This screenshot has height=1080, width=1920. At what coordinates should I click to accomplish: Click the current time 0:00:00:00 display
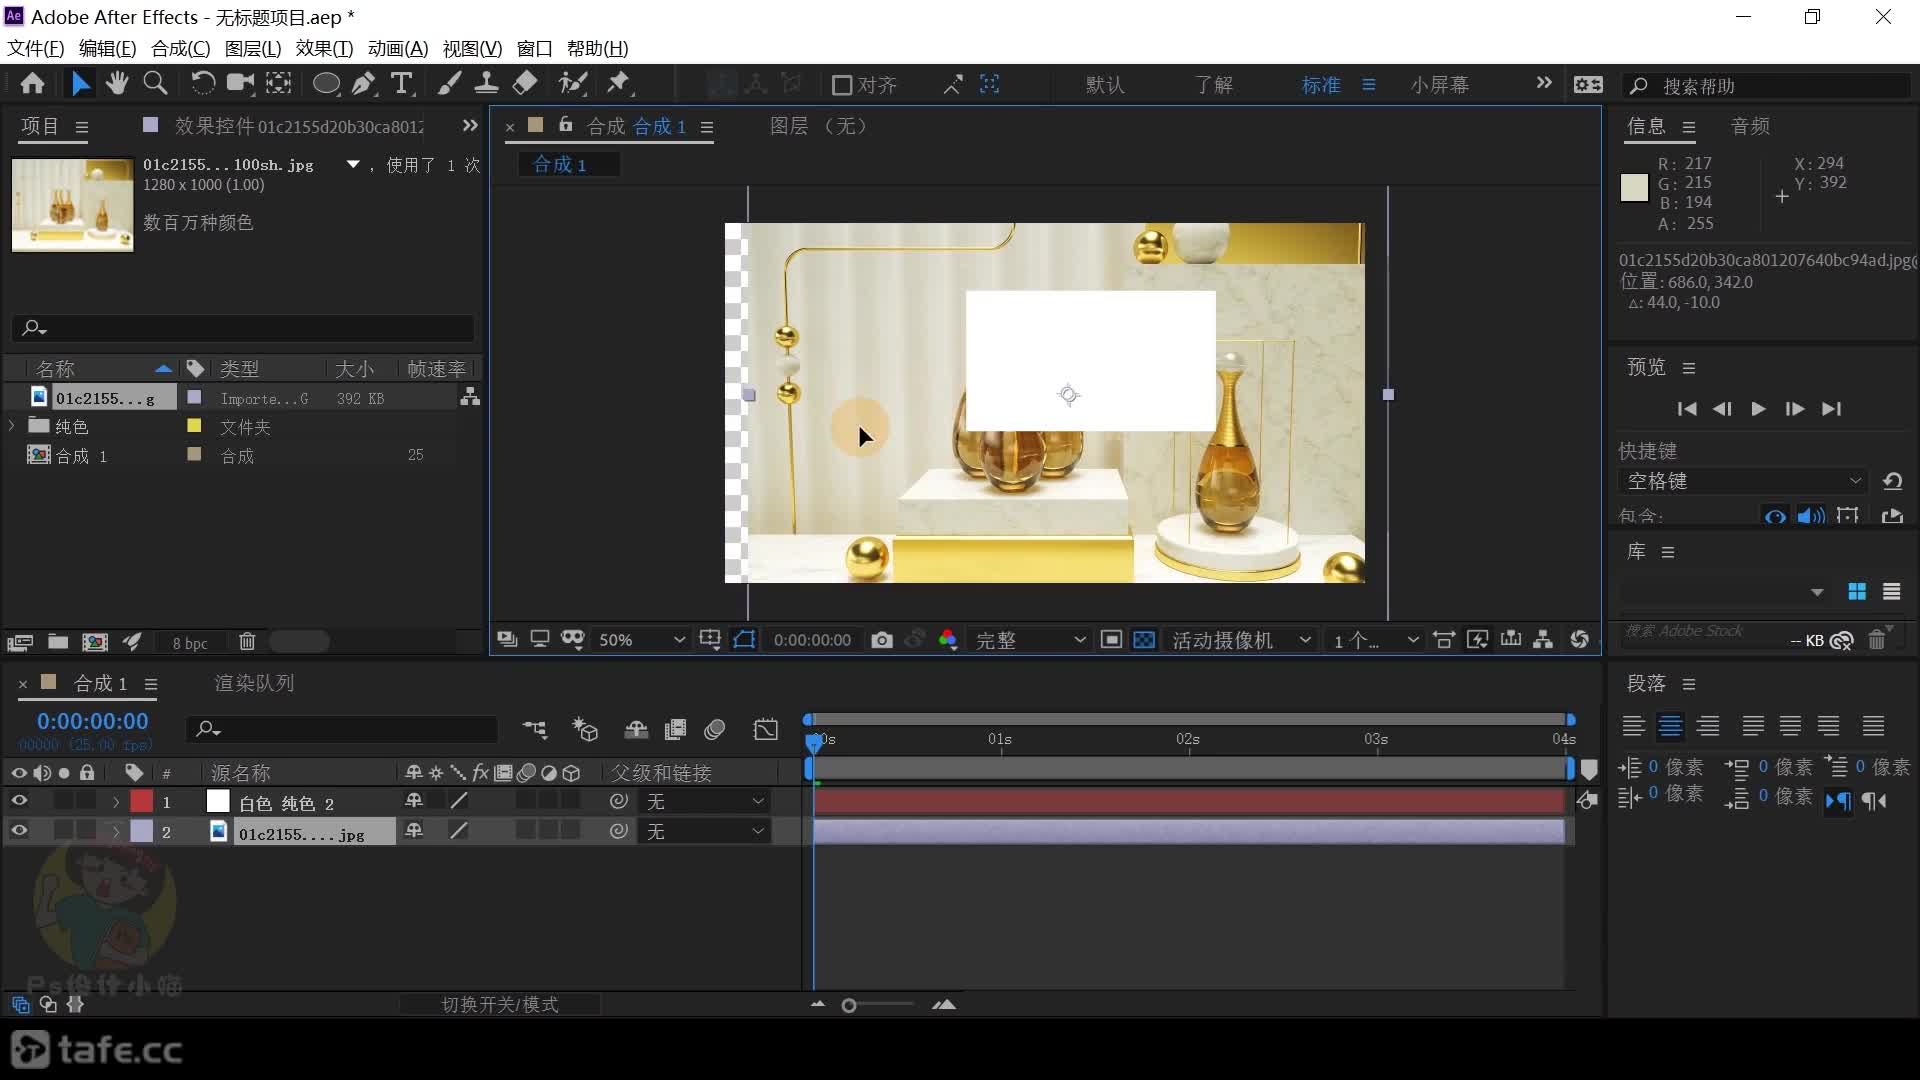coord(92,721)
